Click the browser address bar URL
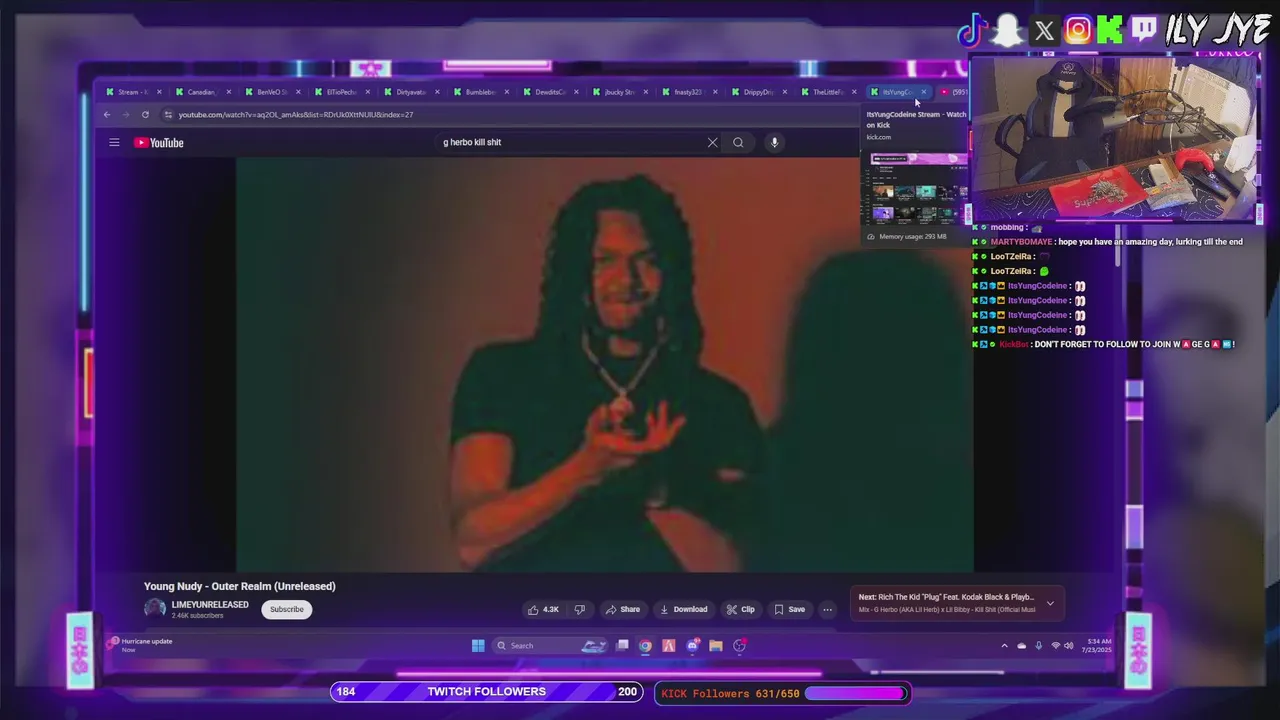1280x720 pixels. [296, 114]
